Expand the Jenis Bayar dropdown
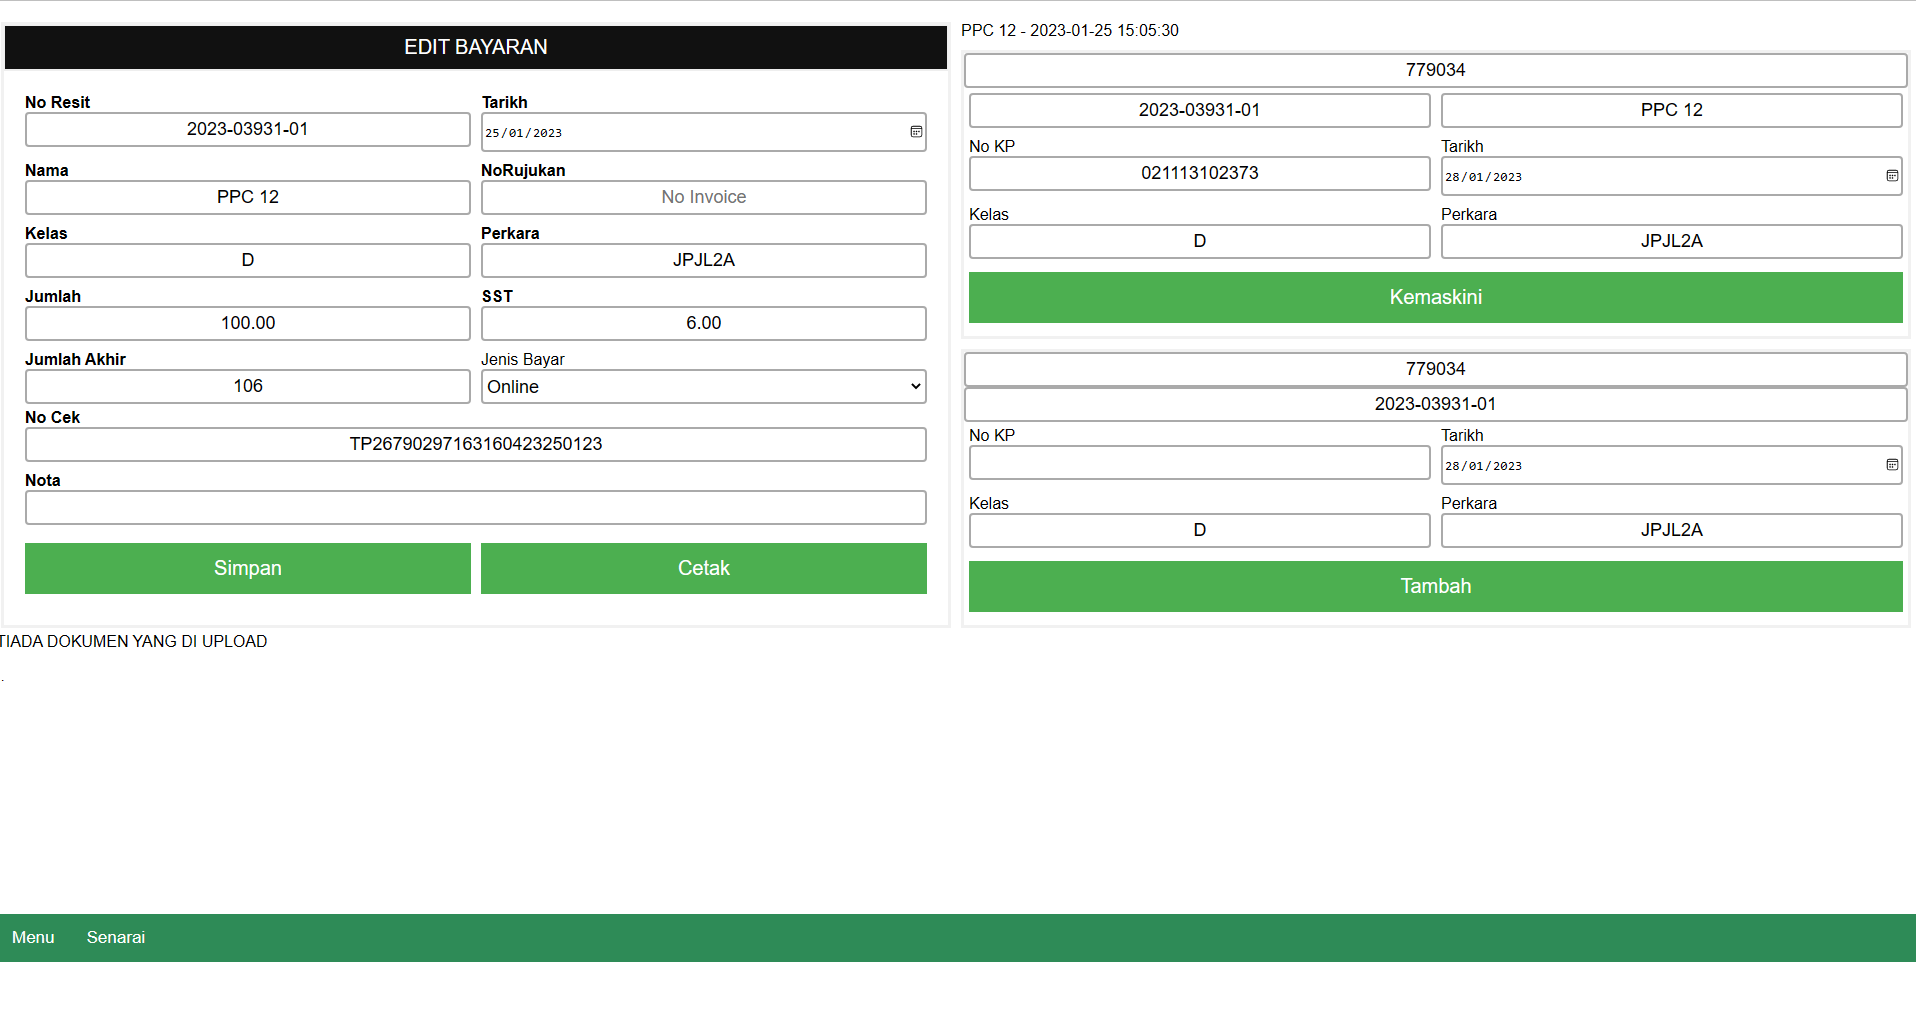Image resolution: width=1920 pixels, height=1032 pixels. 703,387
